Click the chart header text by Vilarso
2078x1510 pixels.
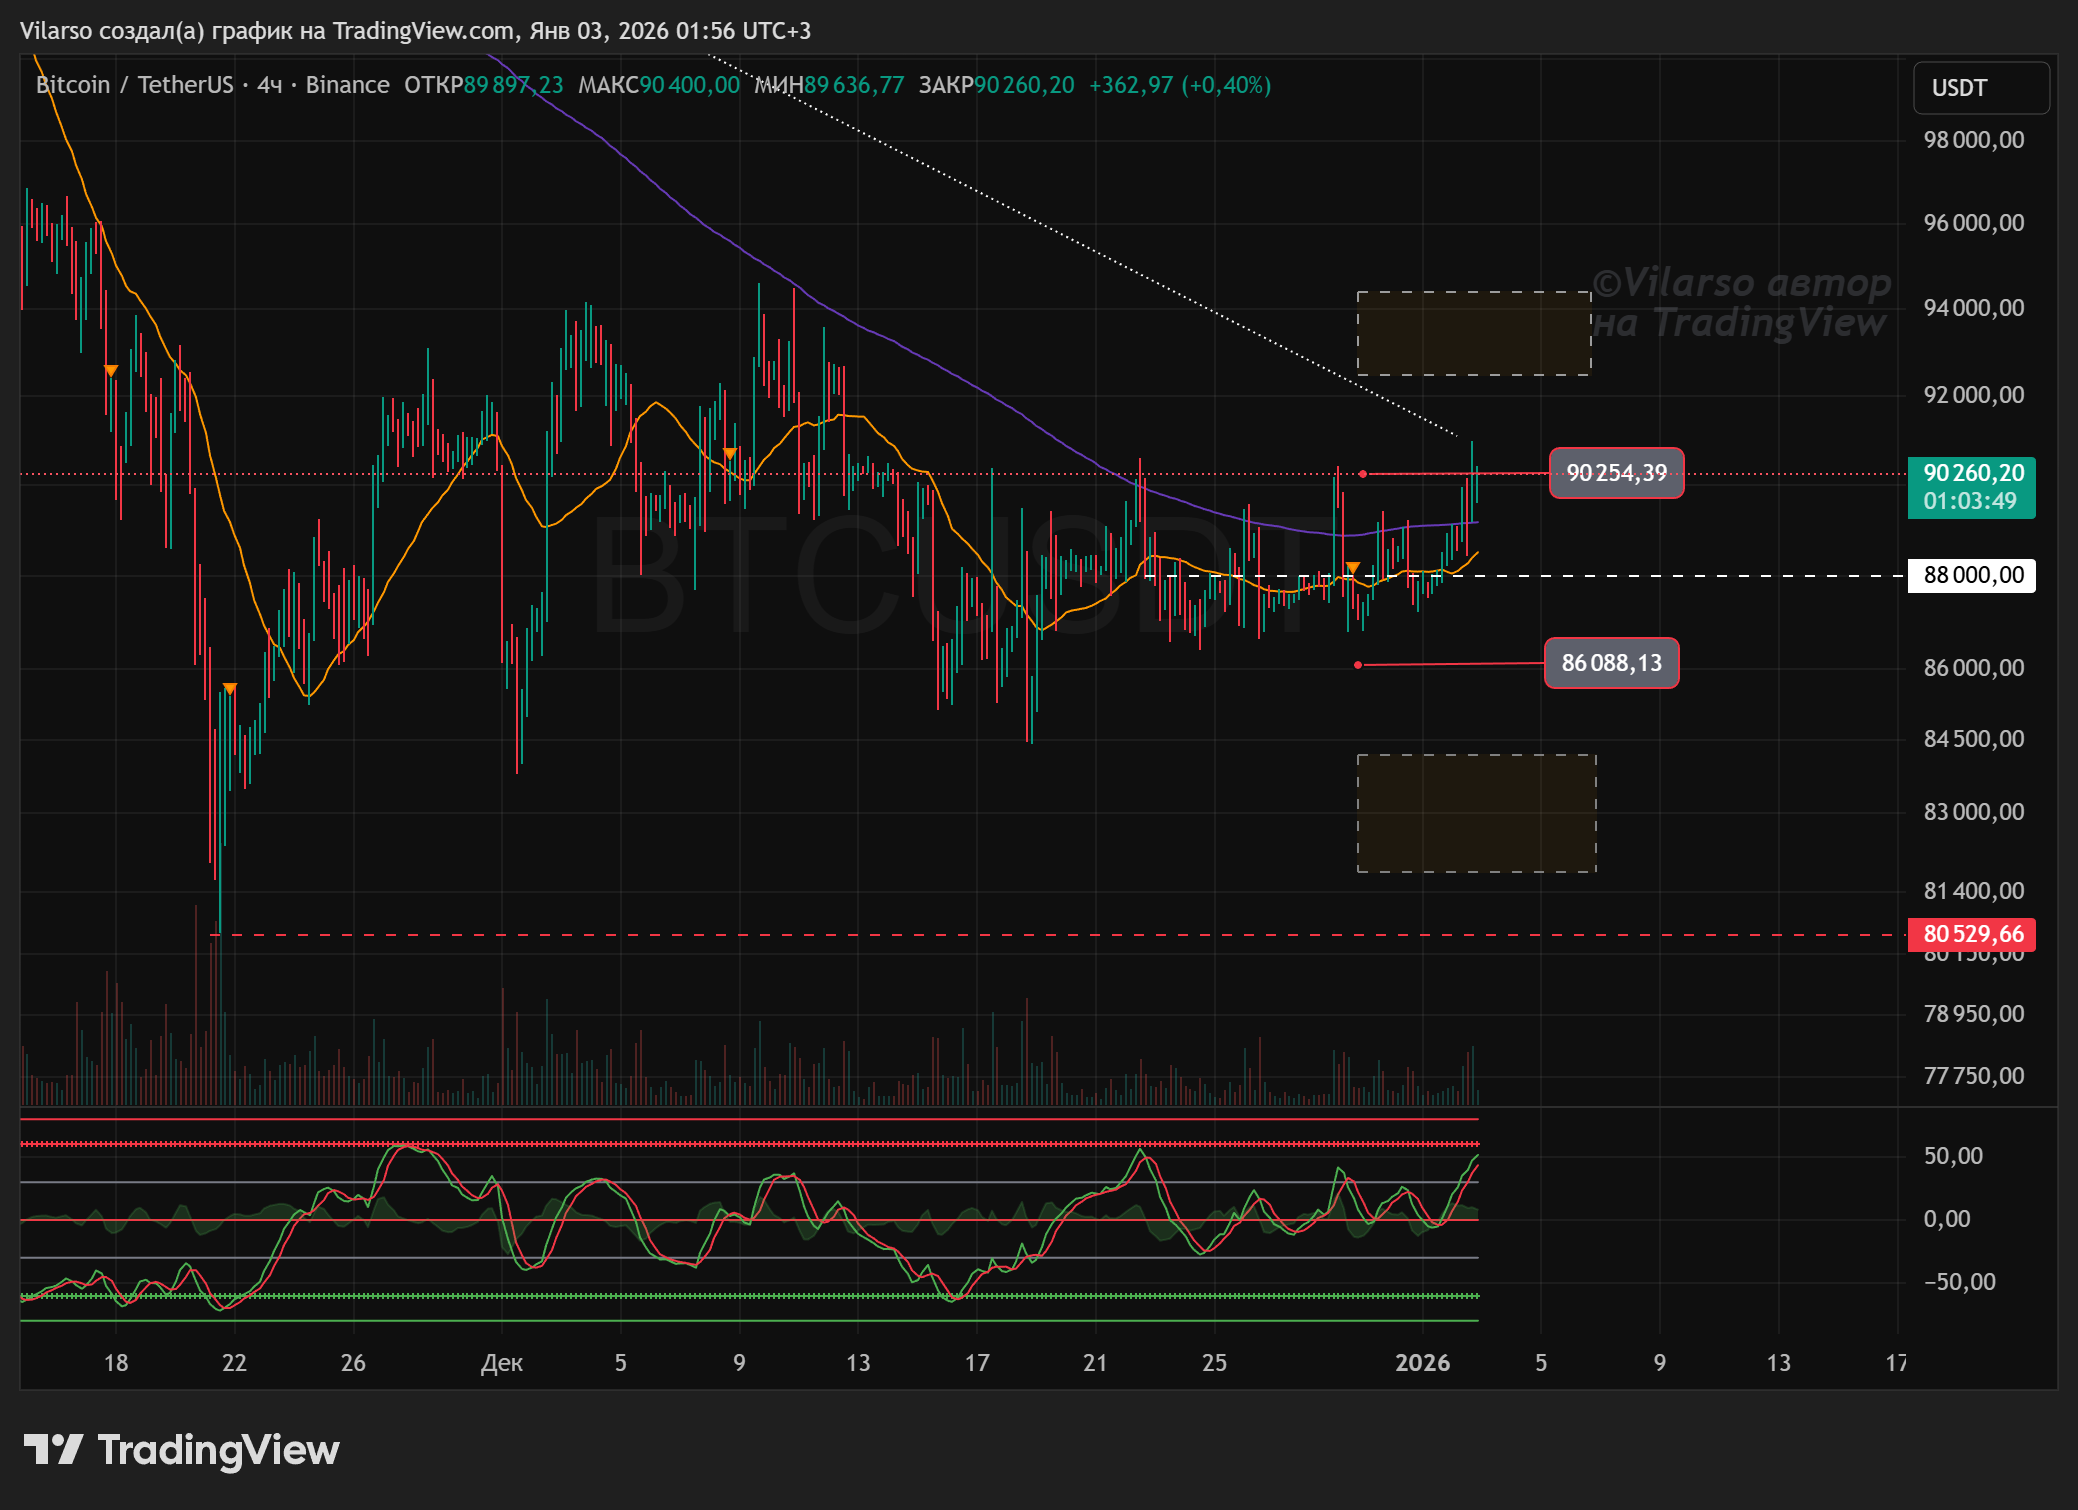pyautogui.click(x=415, y=31)
